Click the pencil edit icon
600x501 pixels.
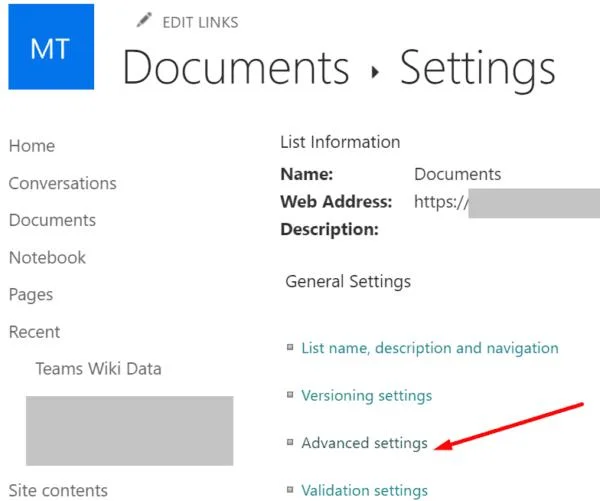(x=144, y=20)
